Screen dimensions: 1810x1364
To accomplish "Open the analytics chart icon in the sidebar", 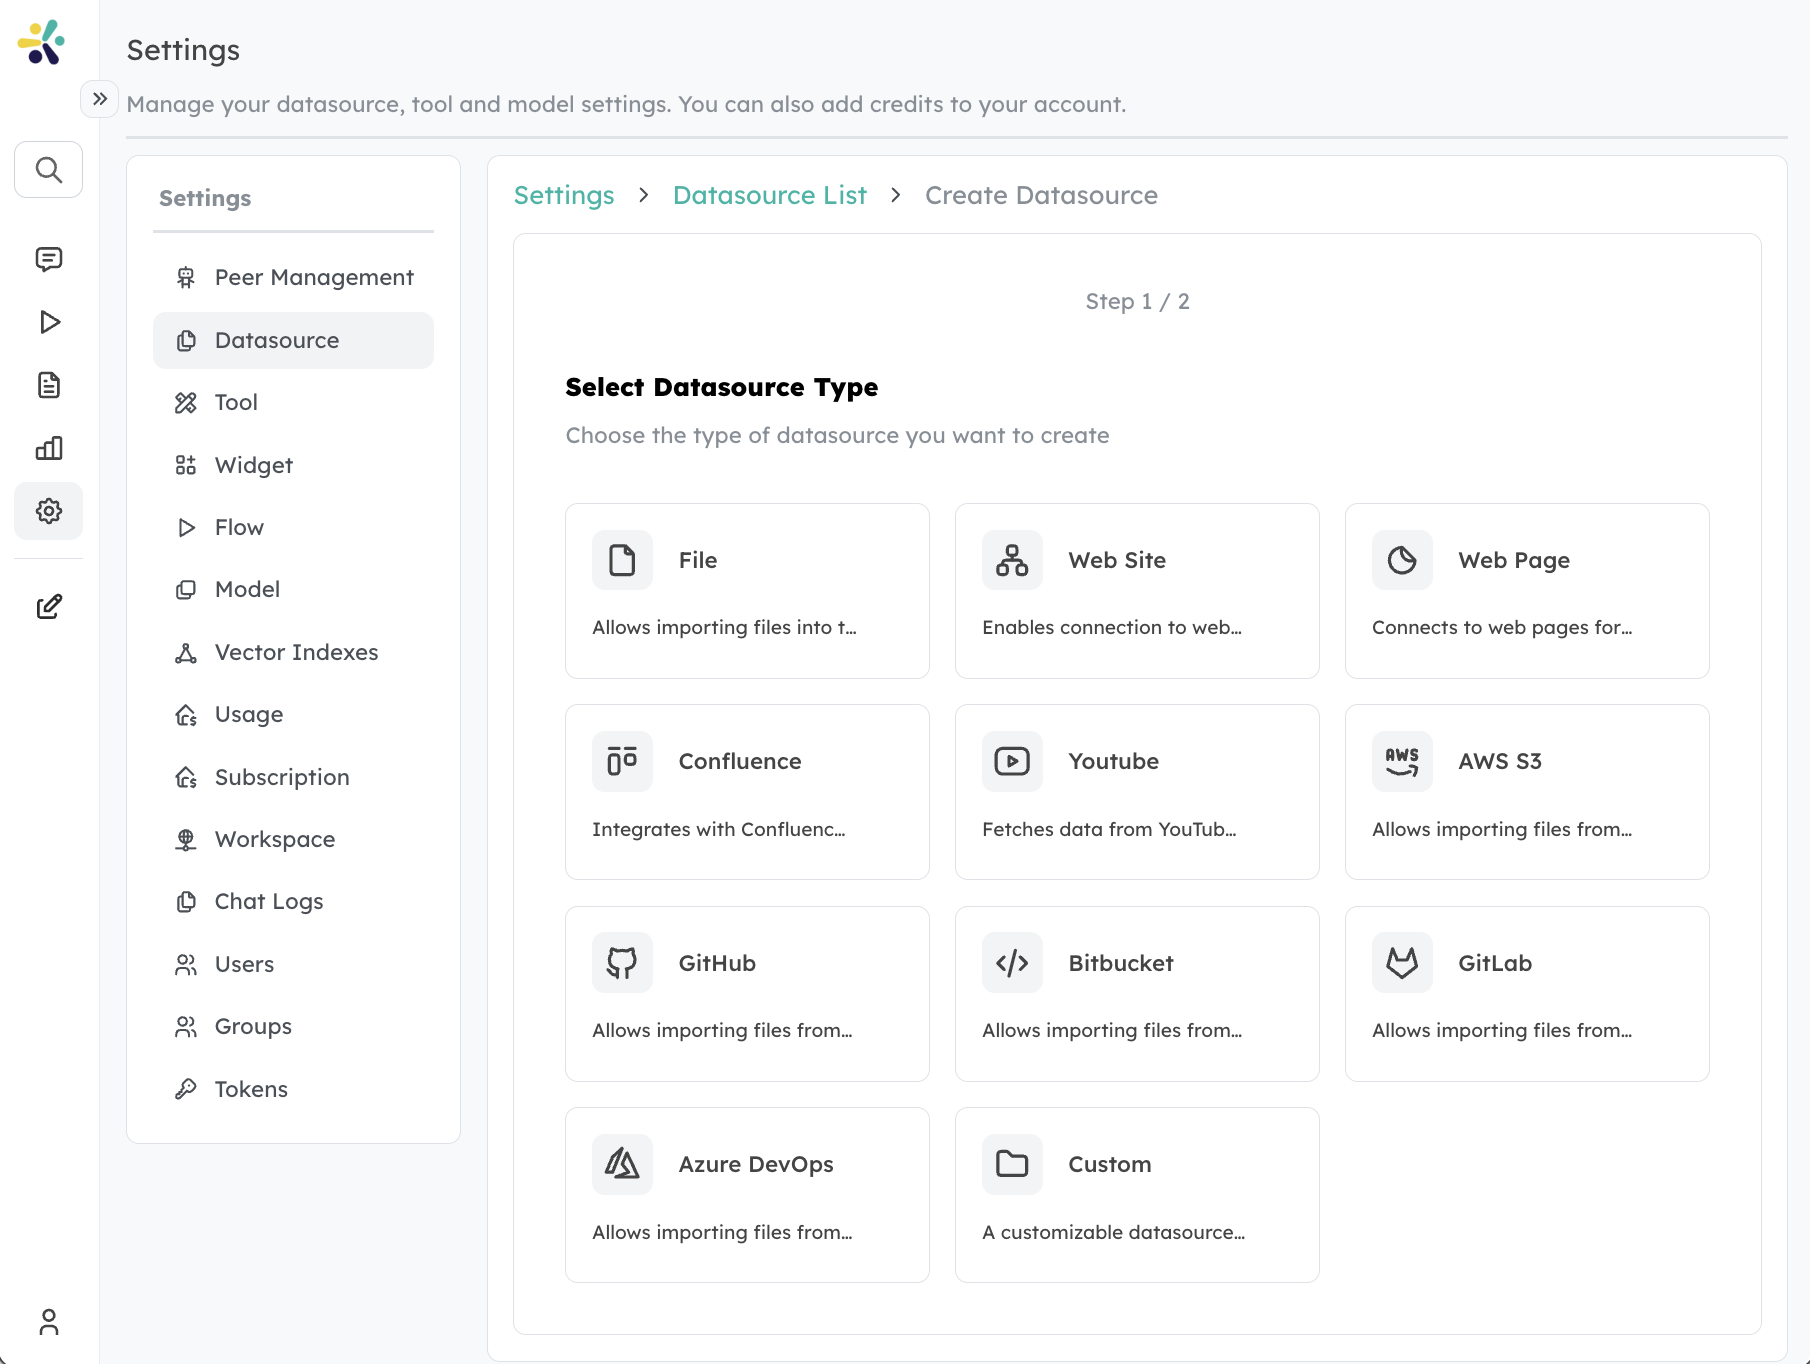I will [x=48, y=448].
